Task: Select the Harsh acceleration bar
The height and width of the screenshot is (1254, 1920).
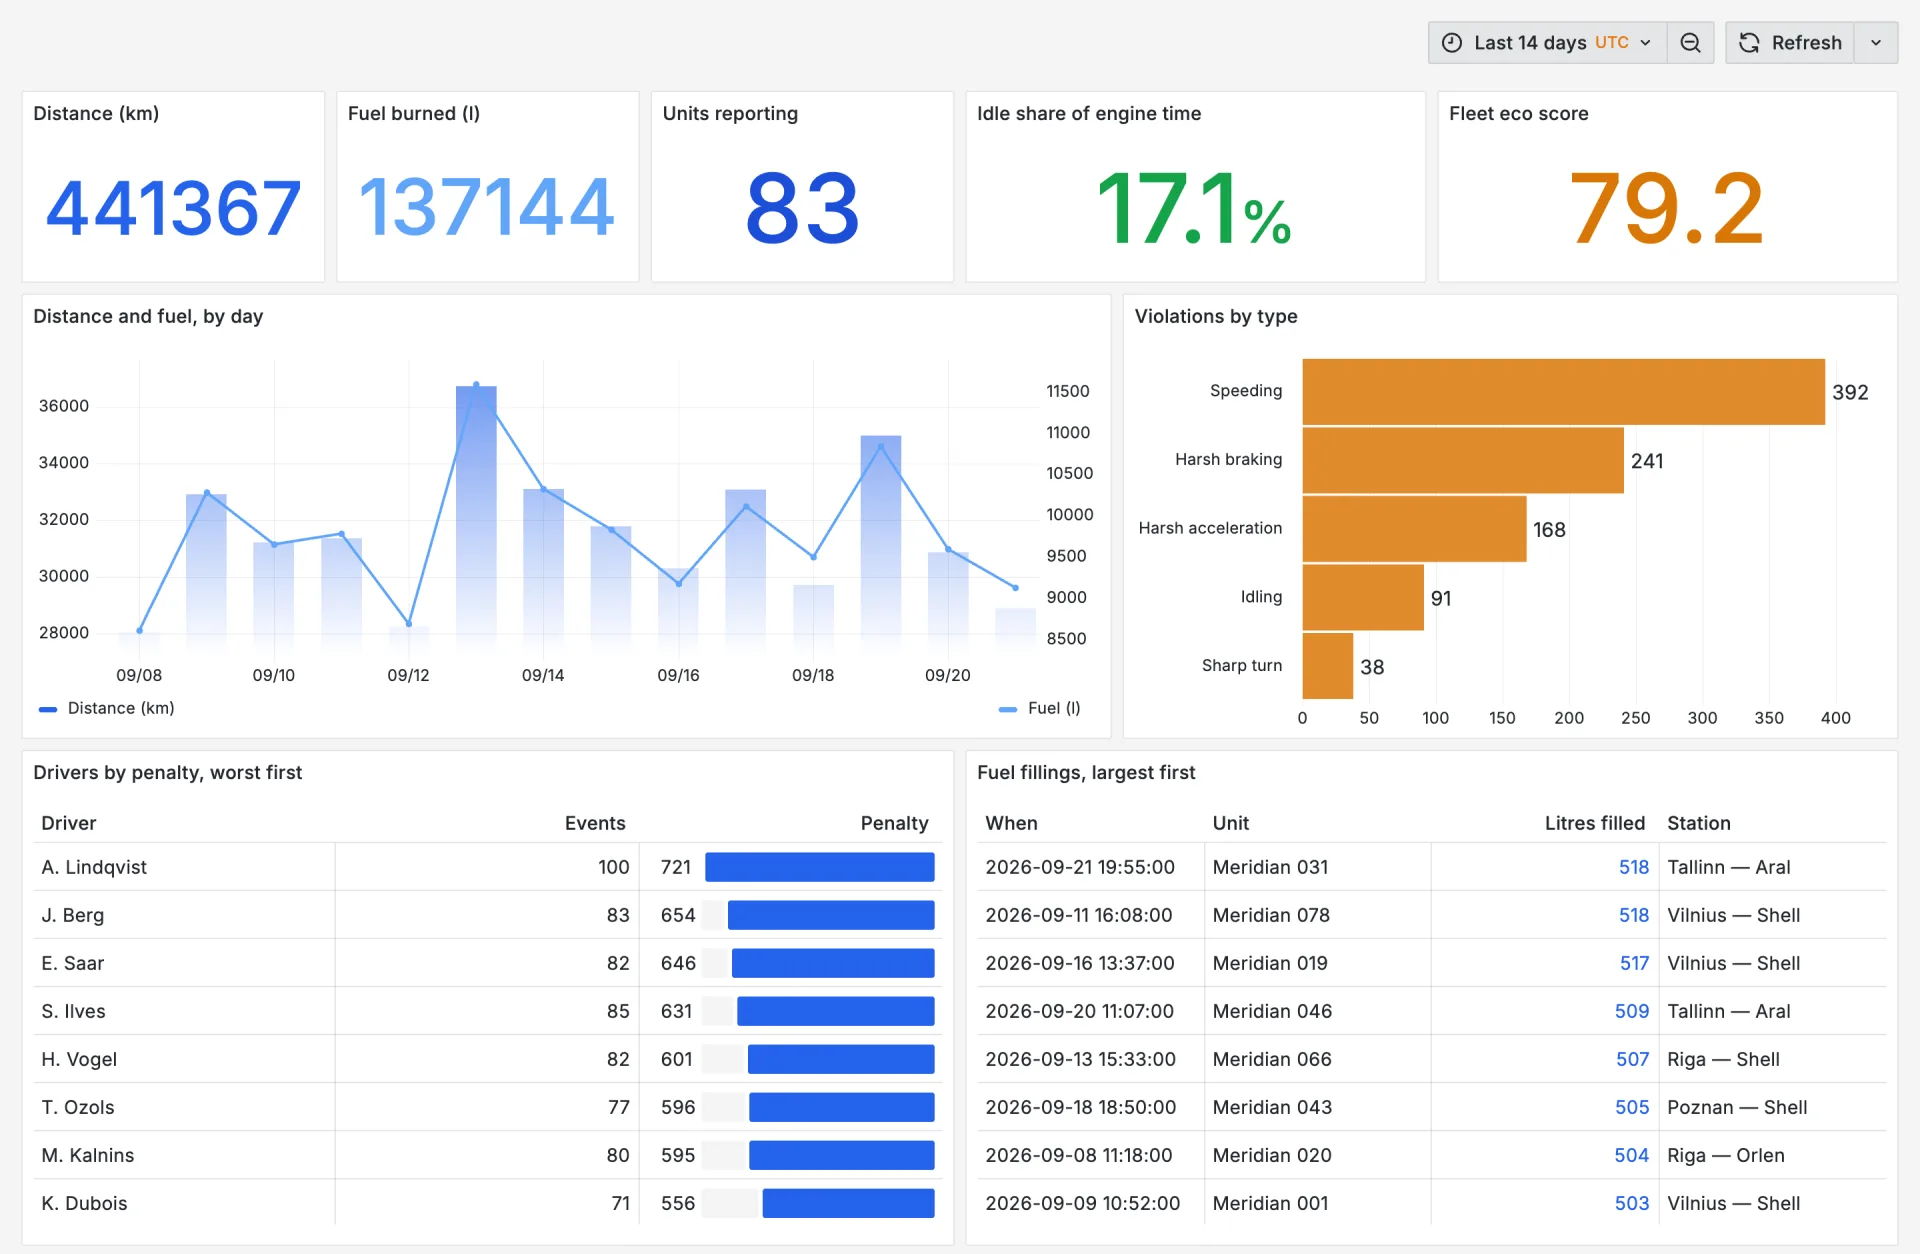Action: point(1414,529)
